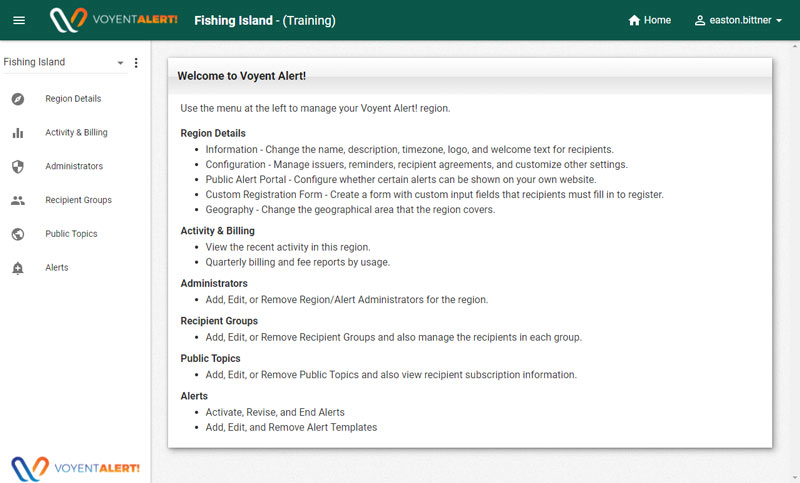The height and width of the screenshot is (483, 800).
Task: Open Activity & Billing menu item
Action: pos(76,133)
